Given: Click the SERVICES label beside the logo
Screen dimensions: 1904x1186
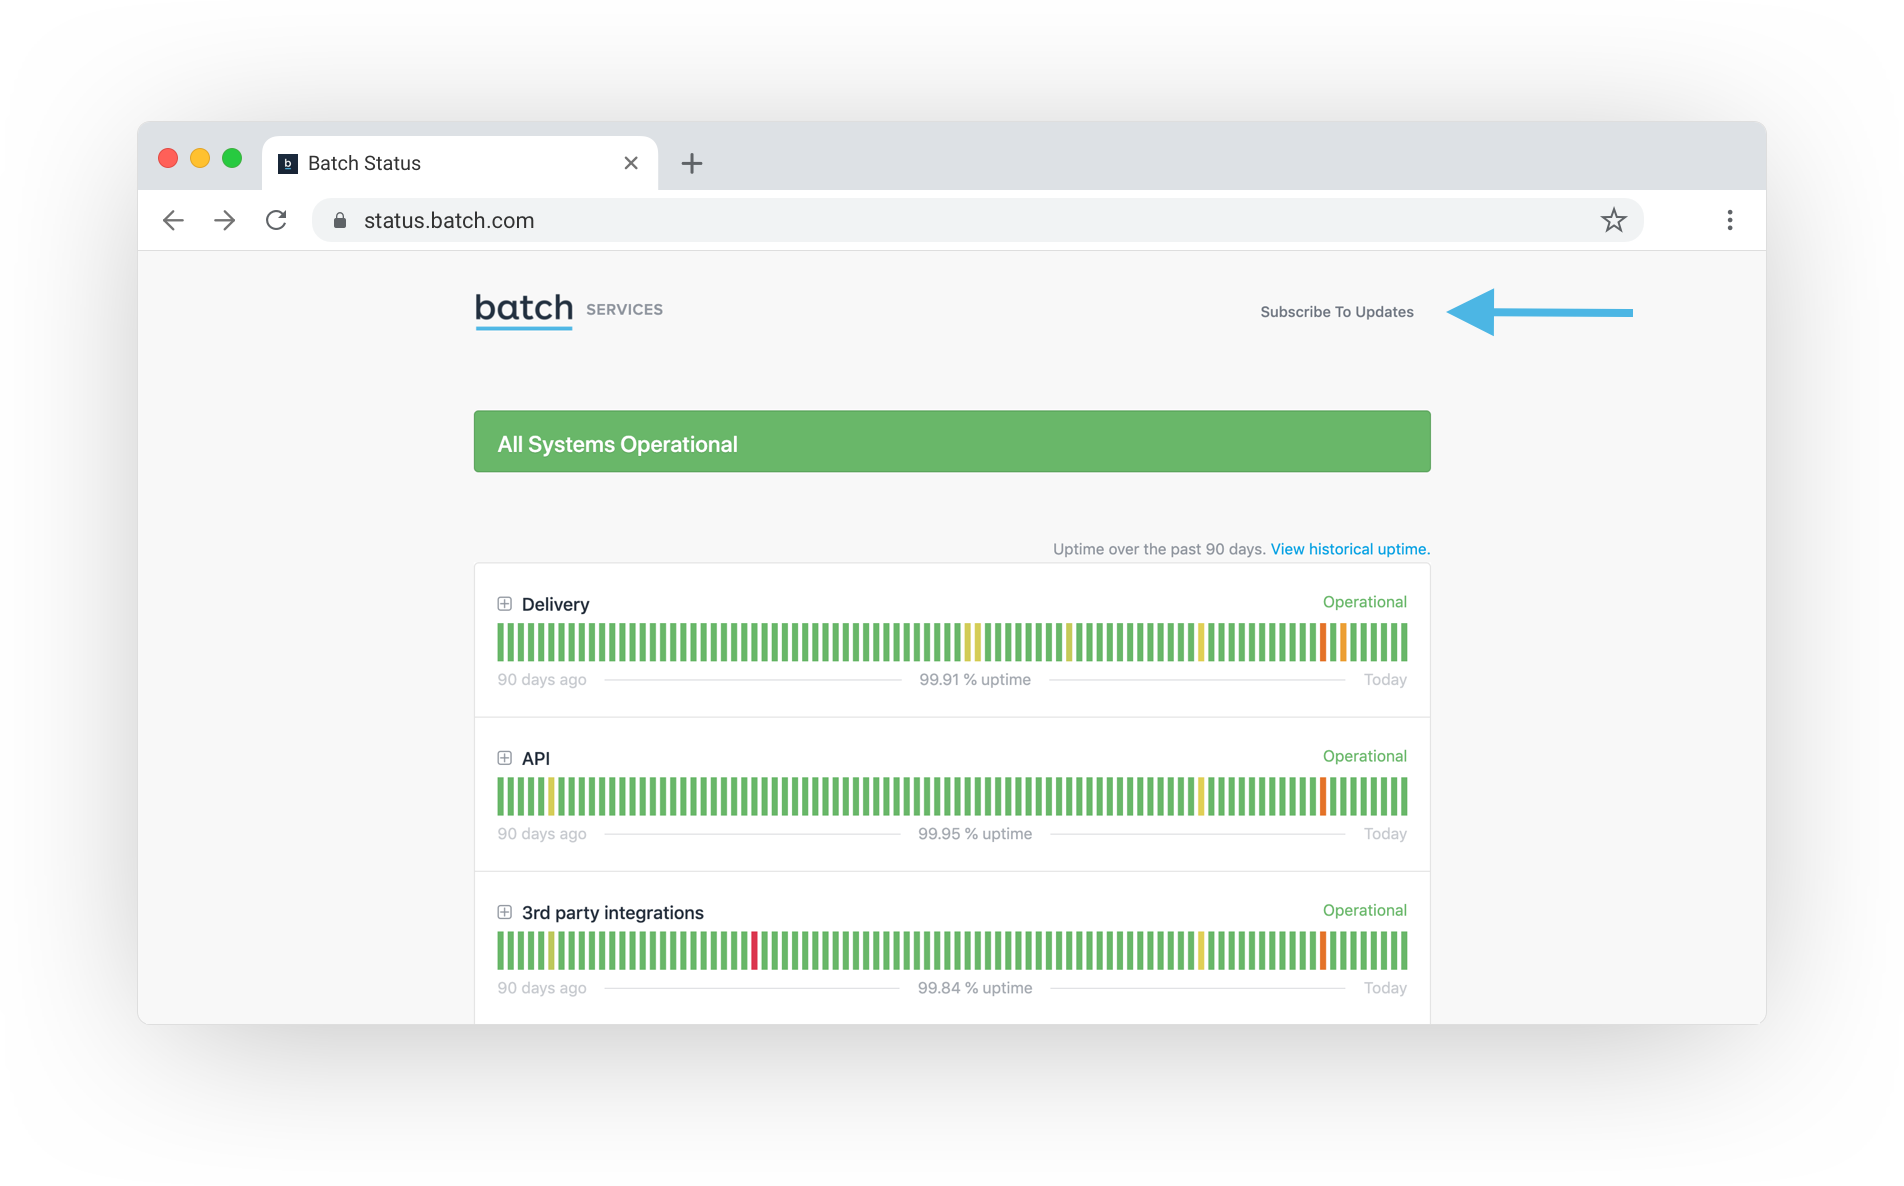Looking at the screenshot, I should tap(624, 310).
